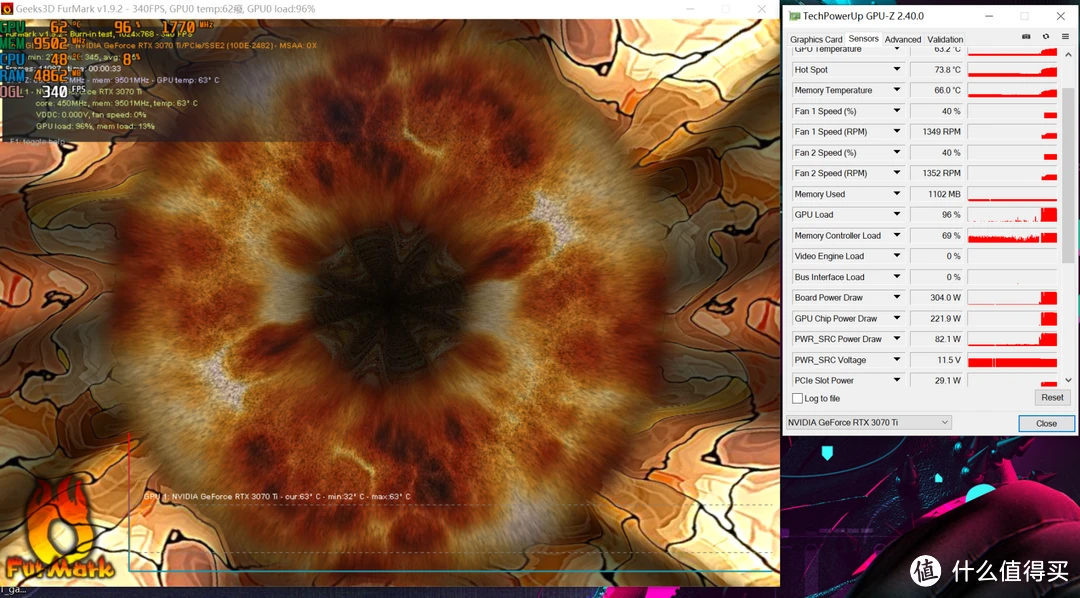Click the sensor list scroll-down arrow
Viewport: 1080px width, 598px height.
(x=1068, y=380)
